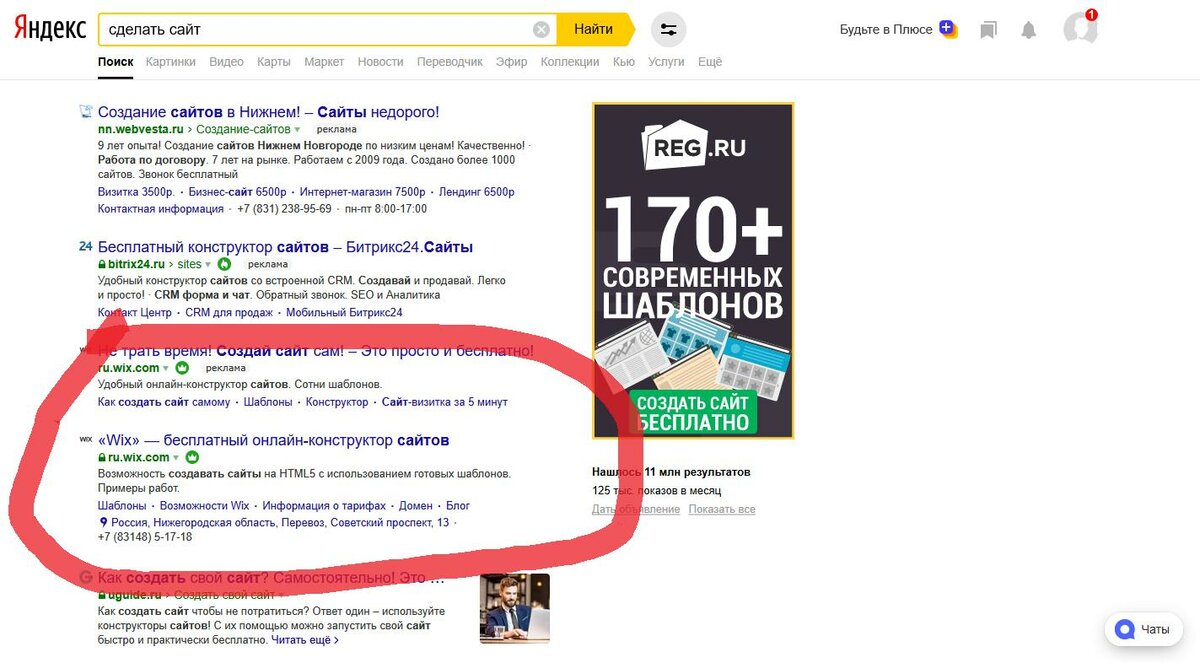Image resolution: width=1200 pixels, height=663 pixels.
Task: Expand dropdown arrow after bitrix24.ru sites
Action: pyautogui.click(x=208, y=265)
